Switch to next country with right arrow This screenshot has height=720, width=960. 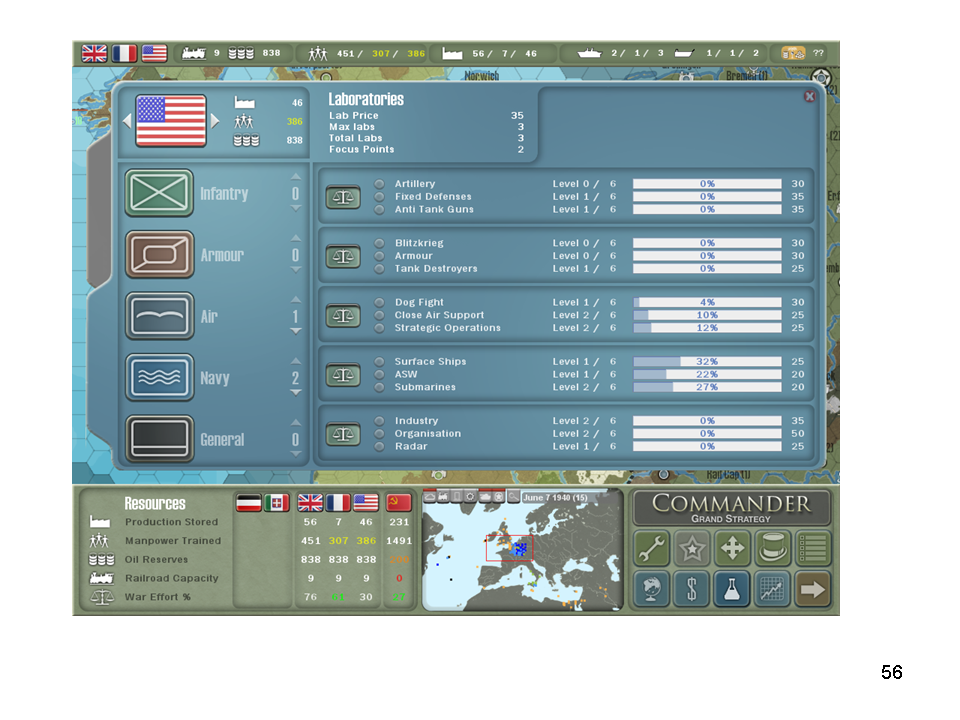click(x=215, y=120)
